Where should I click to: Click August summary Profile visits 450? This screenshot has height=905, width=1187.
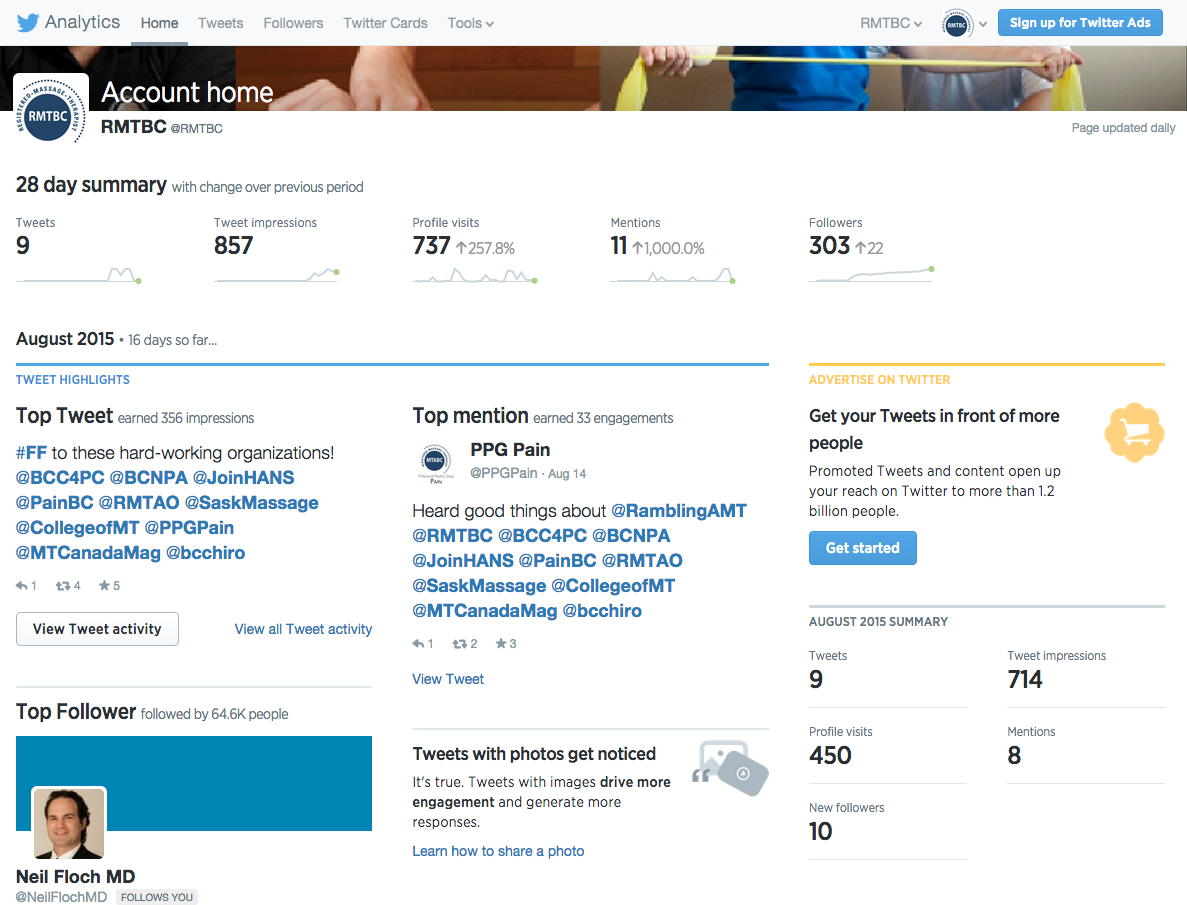(830, 755)
